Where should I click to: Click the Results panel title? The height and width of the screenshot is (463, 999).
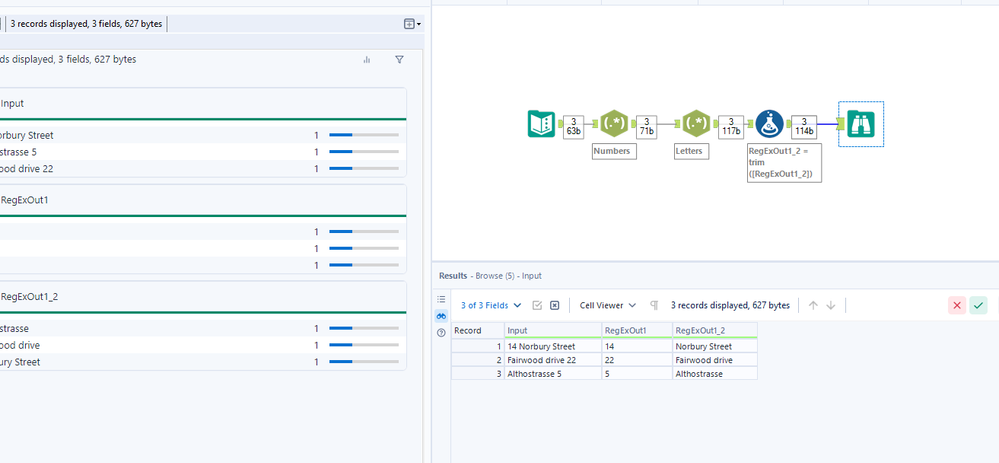pyautogui.click(x=453, y=276)
